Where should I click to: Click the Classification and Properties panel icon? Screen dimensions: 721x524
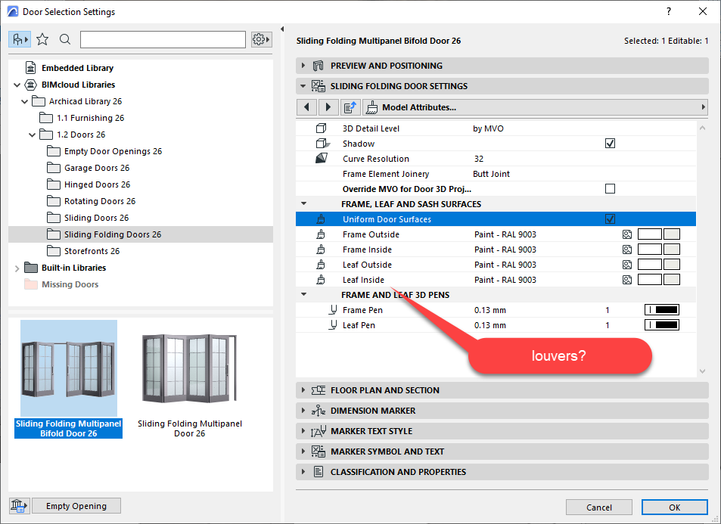(318, 472)
